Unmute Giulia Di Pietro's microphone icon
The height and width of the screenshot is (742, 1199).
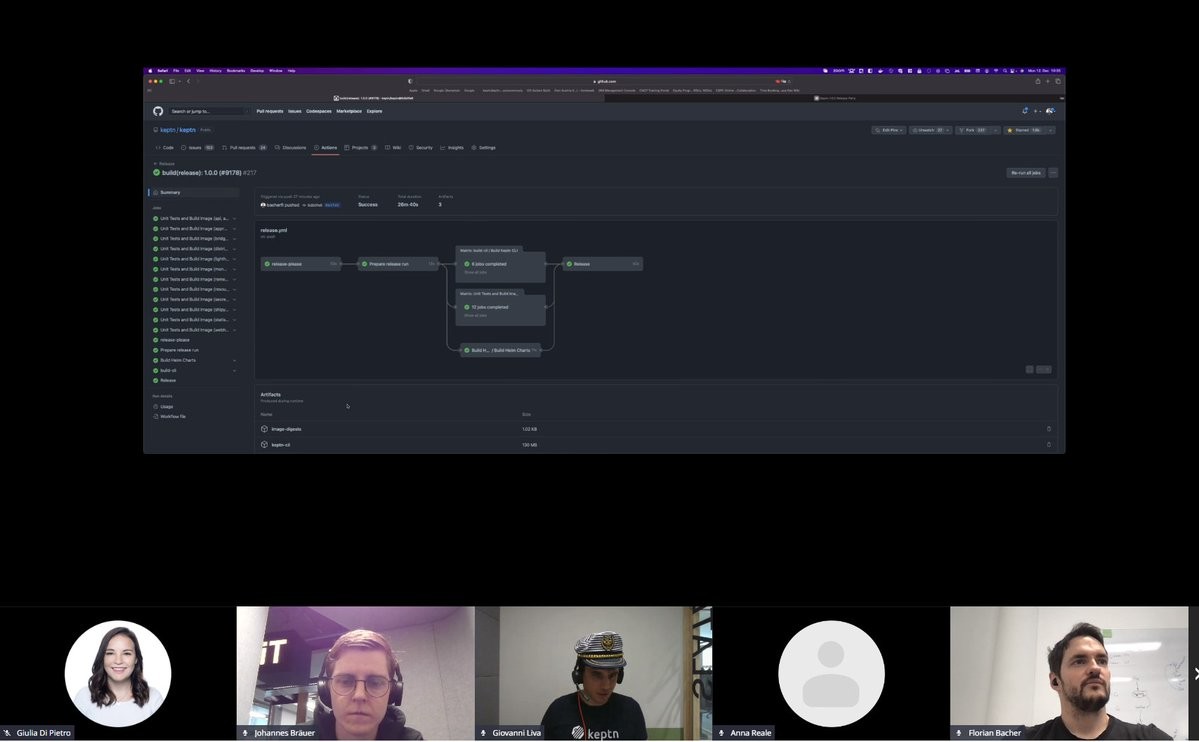point(8,733)
